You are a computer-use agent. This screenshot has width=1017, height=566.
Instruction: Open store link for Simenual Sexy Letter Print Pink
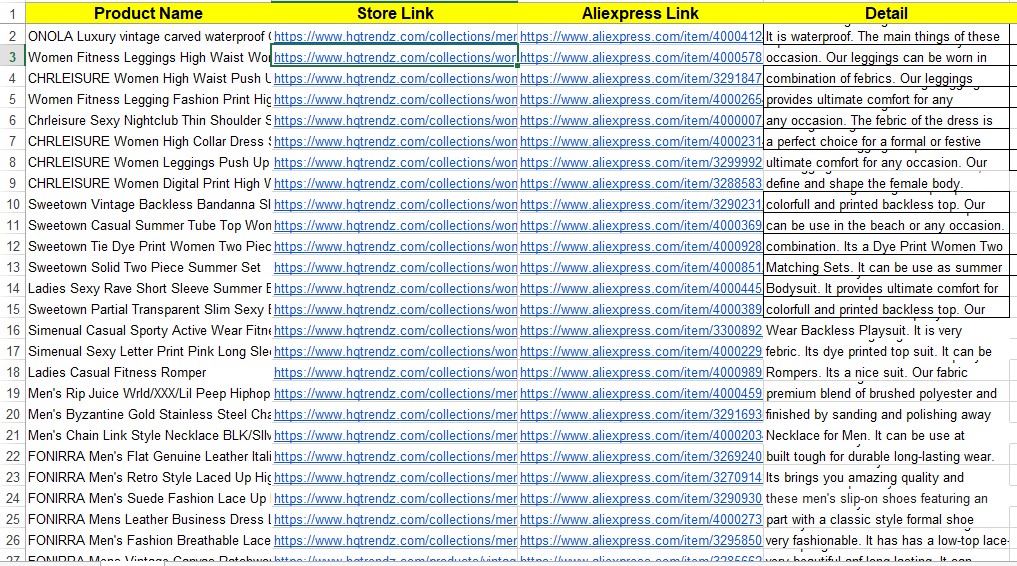tap(395, 351)
